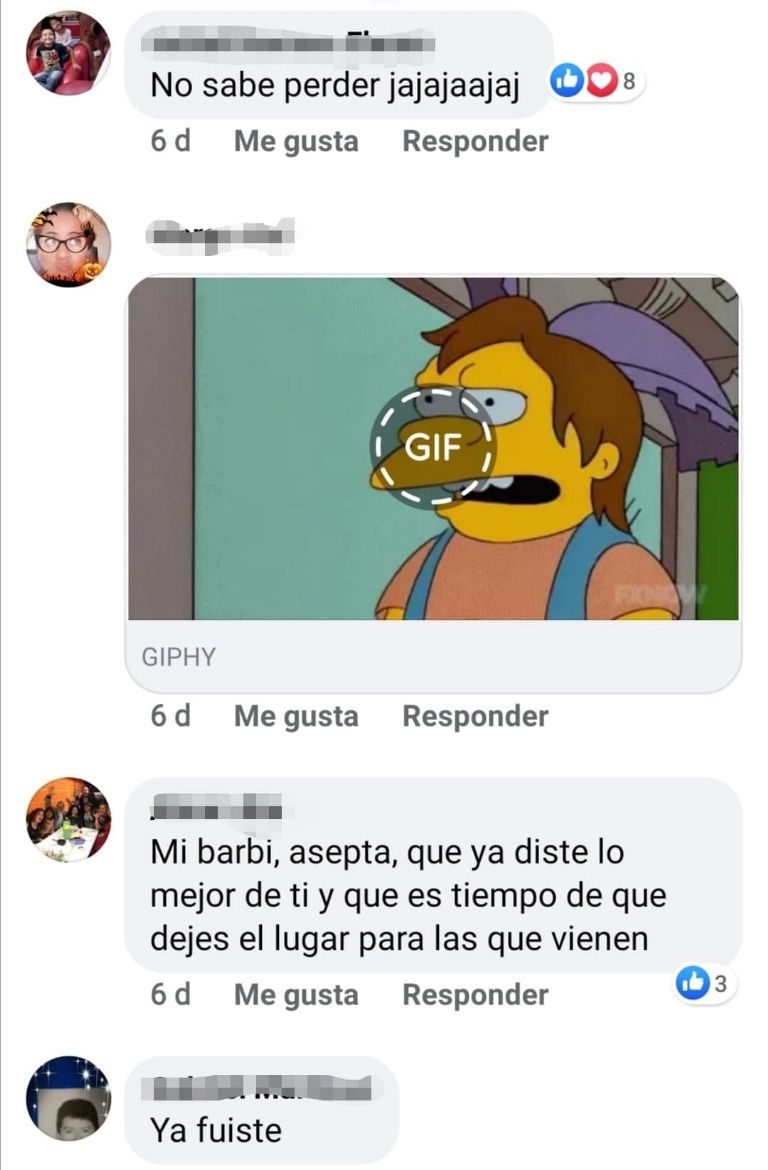Open GIF poster's glasses profile picture

point(68,245)
